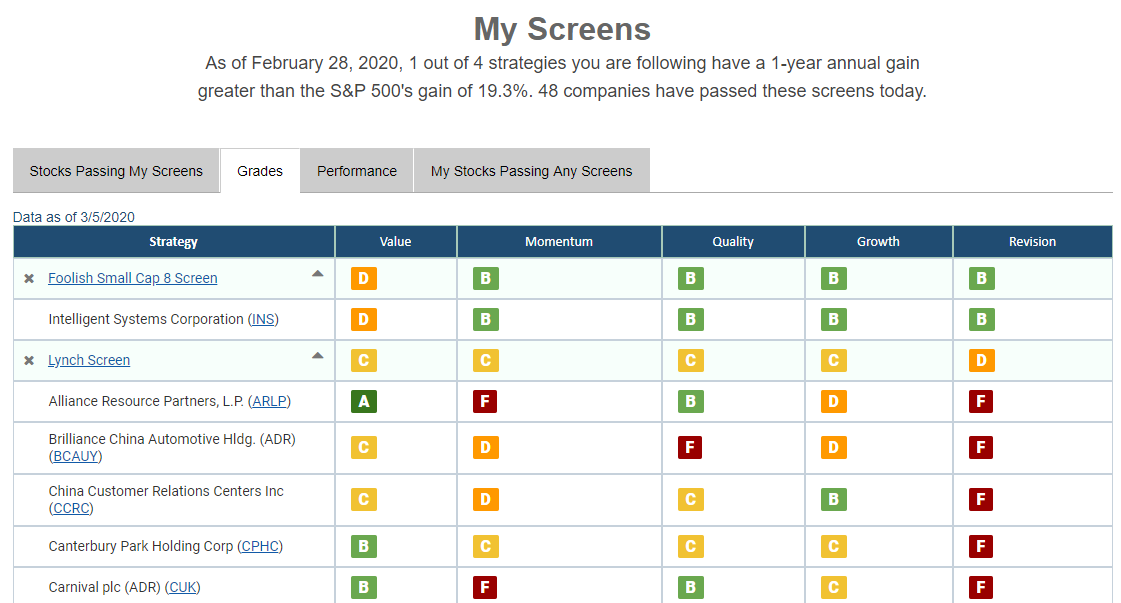Switch to the Performance tab
Image resolution: width=1121 pixels, height=603 pixels.
(357, 171)
